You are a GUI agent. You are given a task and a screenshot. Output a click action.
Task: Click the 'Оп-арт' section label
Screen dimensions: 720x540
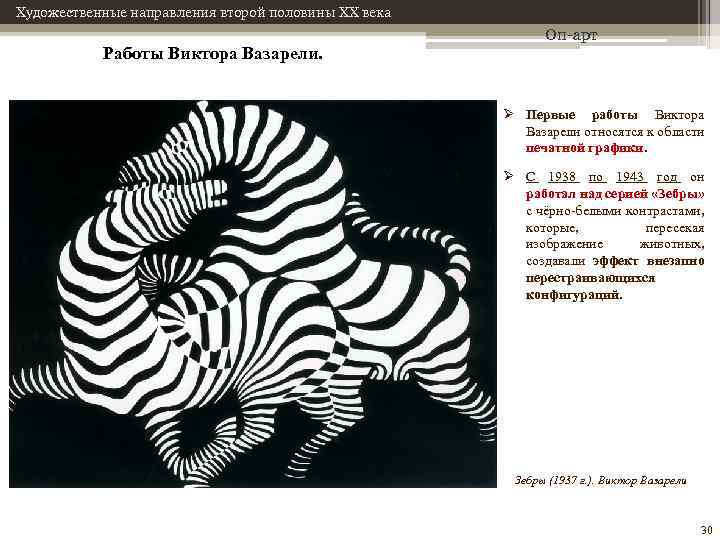tap(571, 35)
